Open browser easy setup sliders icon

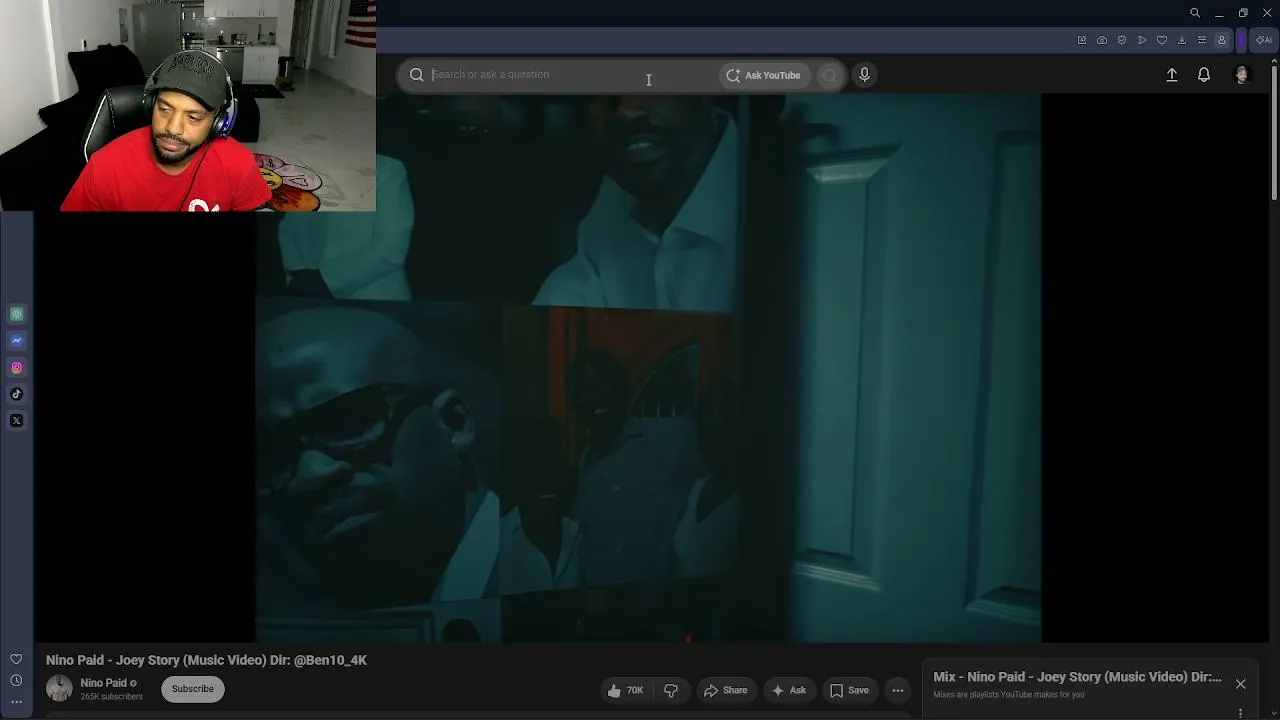(x=1202, y=40)
